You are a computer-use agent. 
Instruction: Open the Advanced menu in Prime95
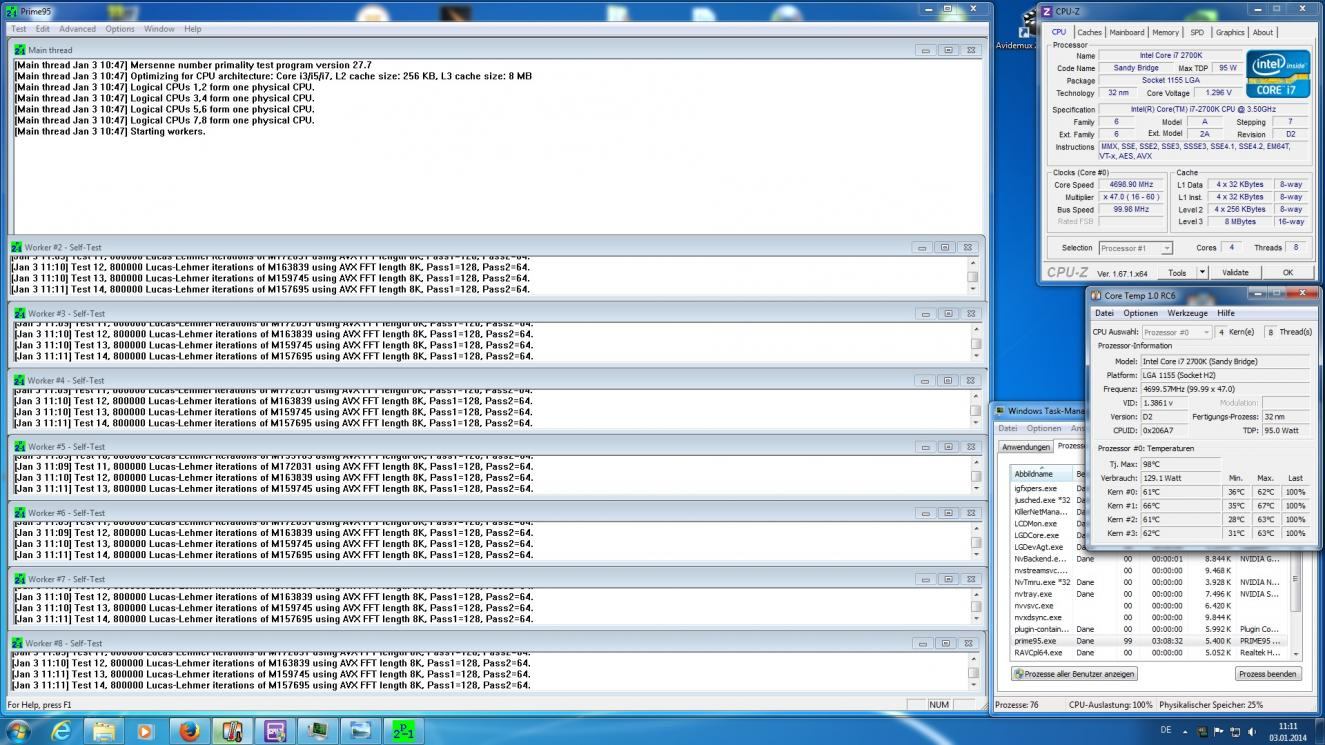pyautogui.click(x=77, y=29)
